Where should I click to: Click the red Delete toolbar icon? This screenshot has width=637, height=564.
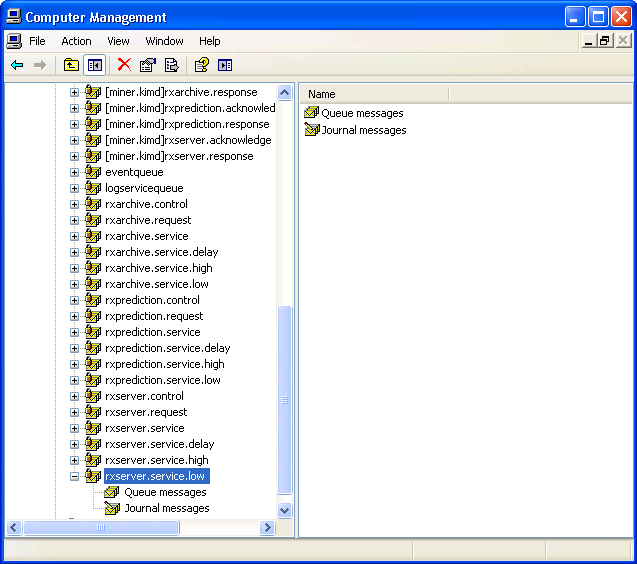pos(124,65)
